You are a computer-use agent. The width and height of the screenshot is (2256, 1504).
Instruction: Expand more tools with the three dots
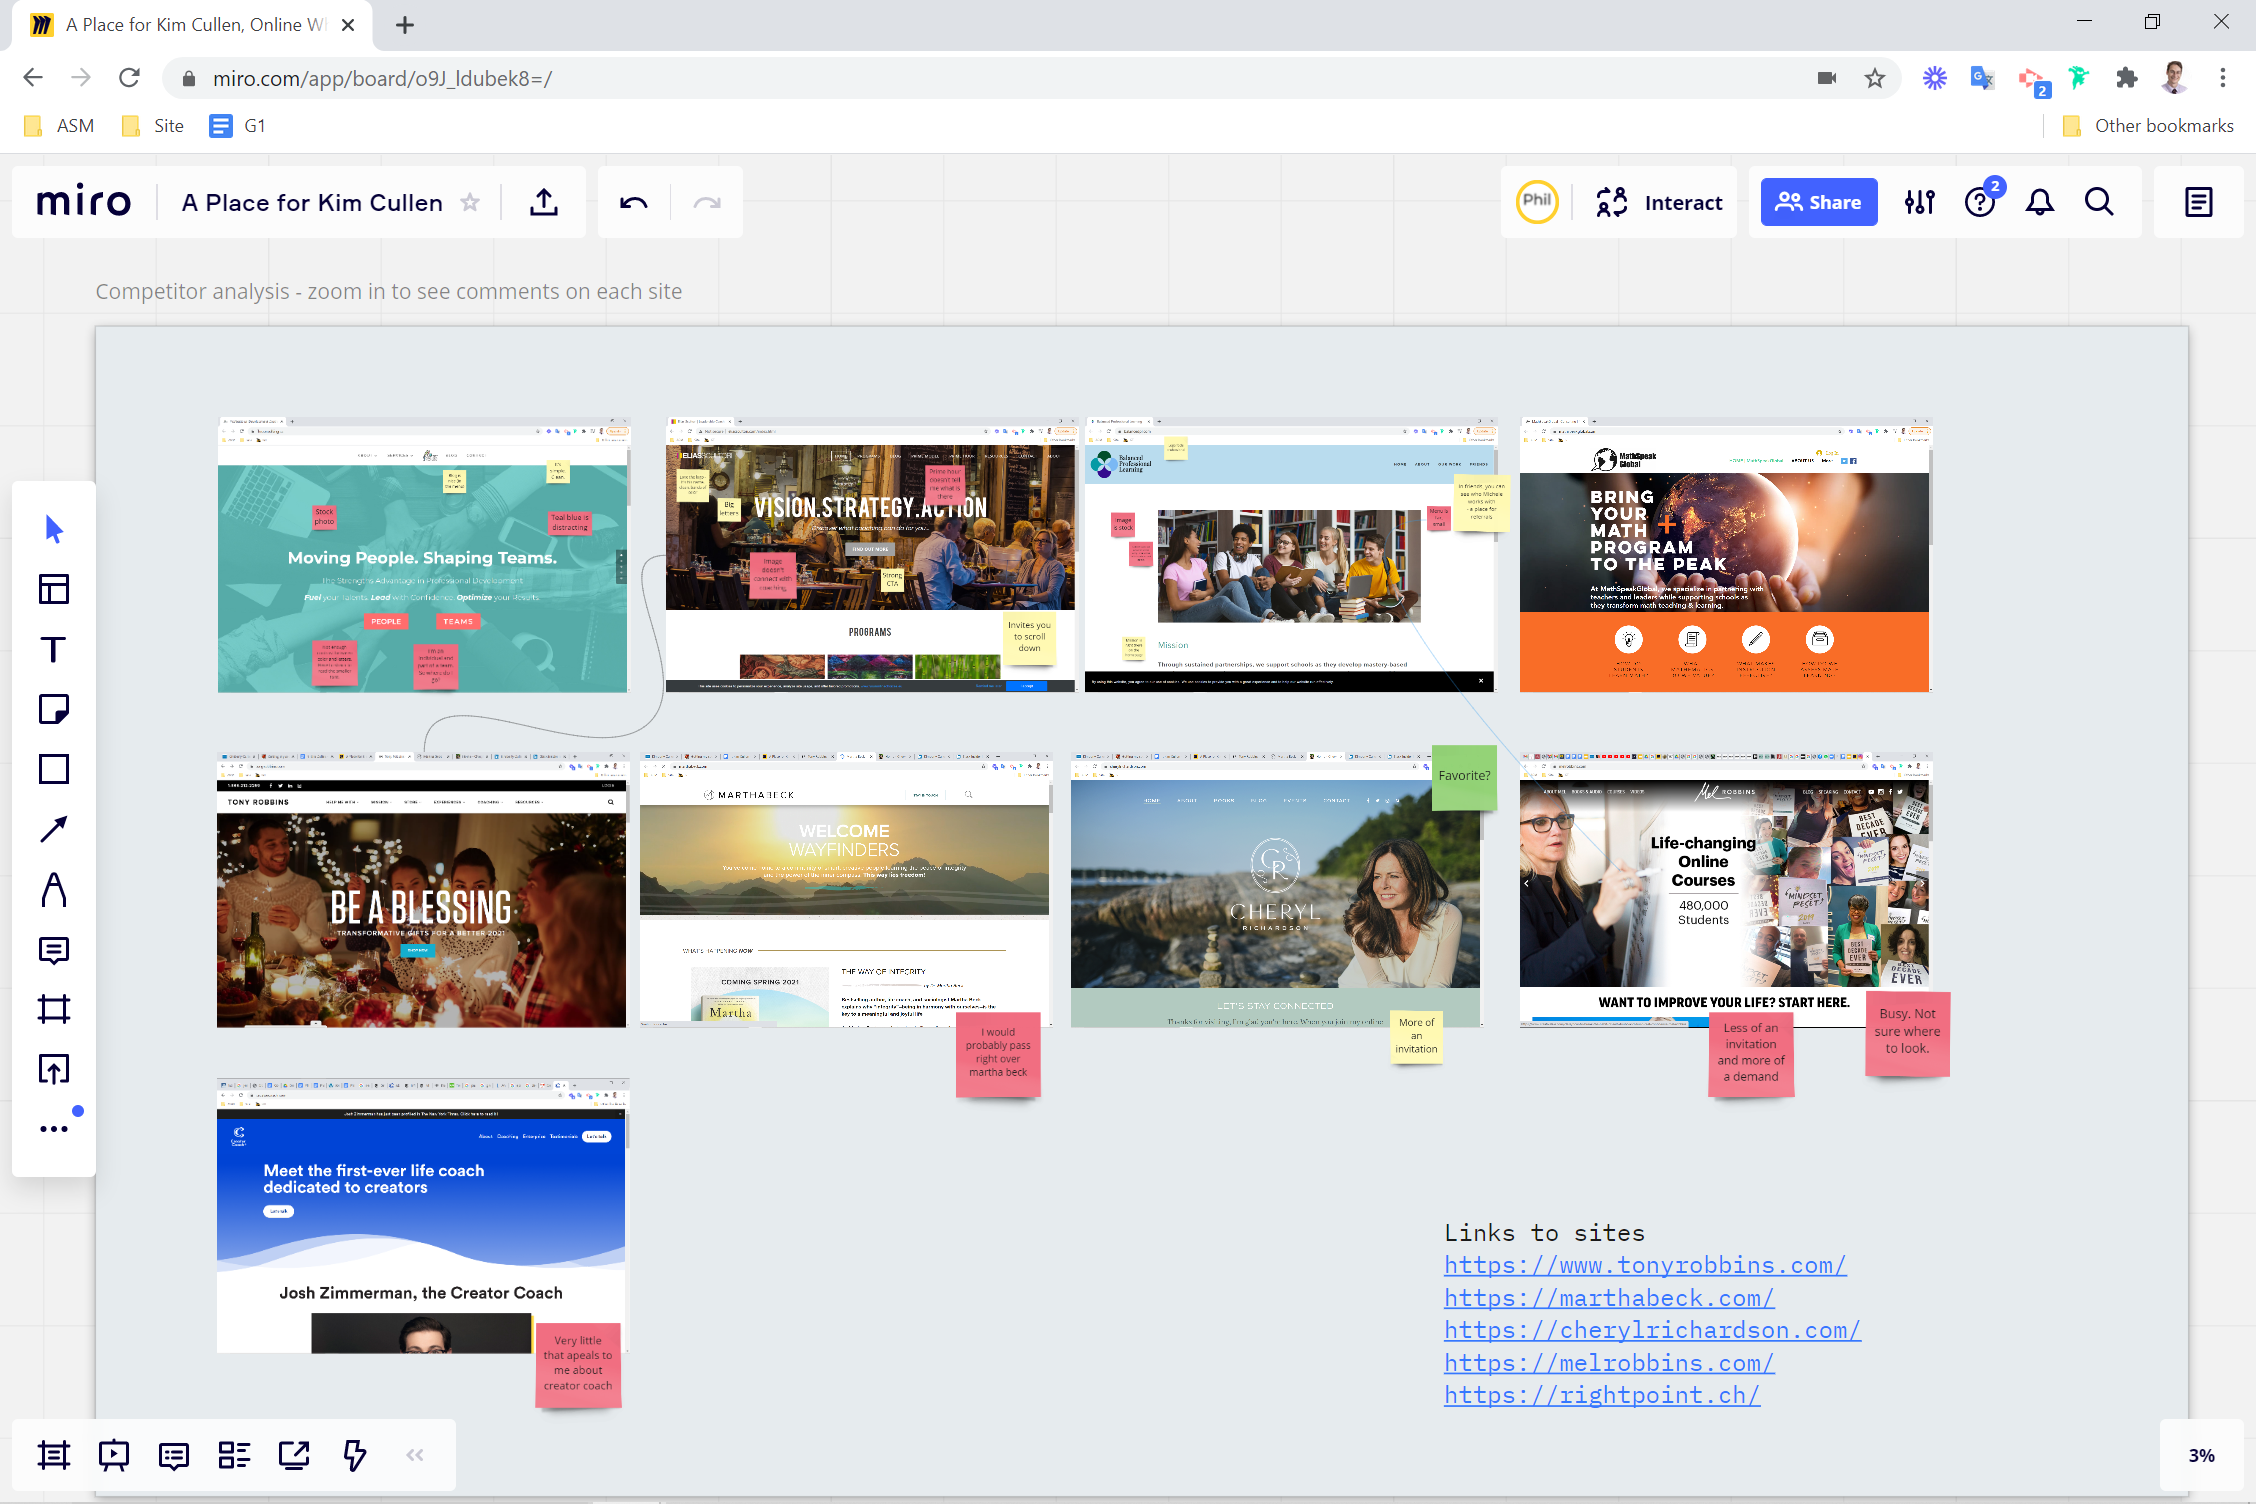(54, 1129)
